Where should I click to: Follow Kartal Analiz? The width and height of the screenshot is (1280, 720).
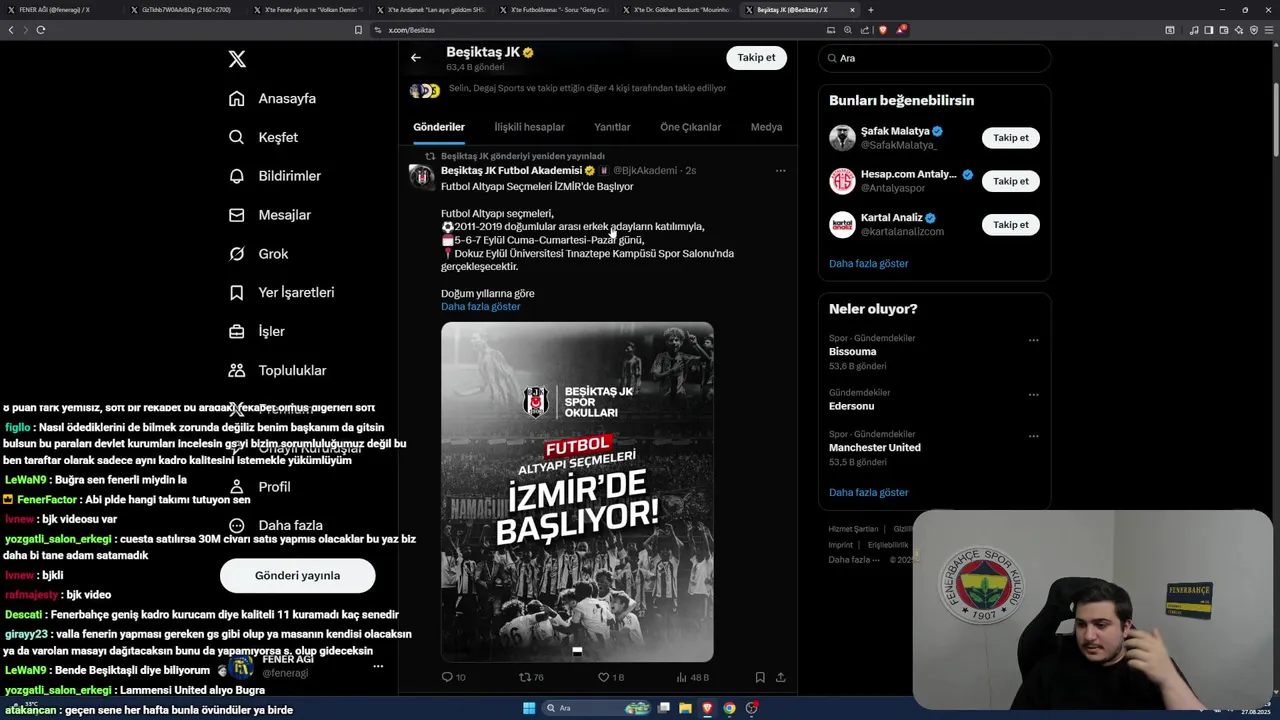click(x=1010, y=225)
